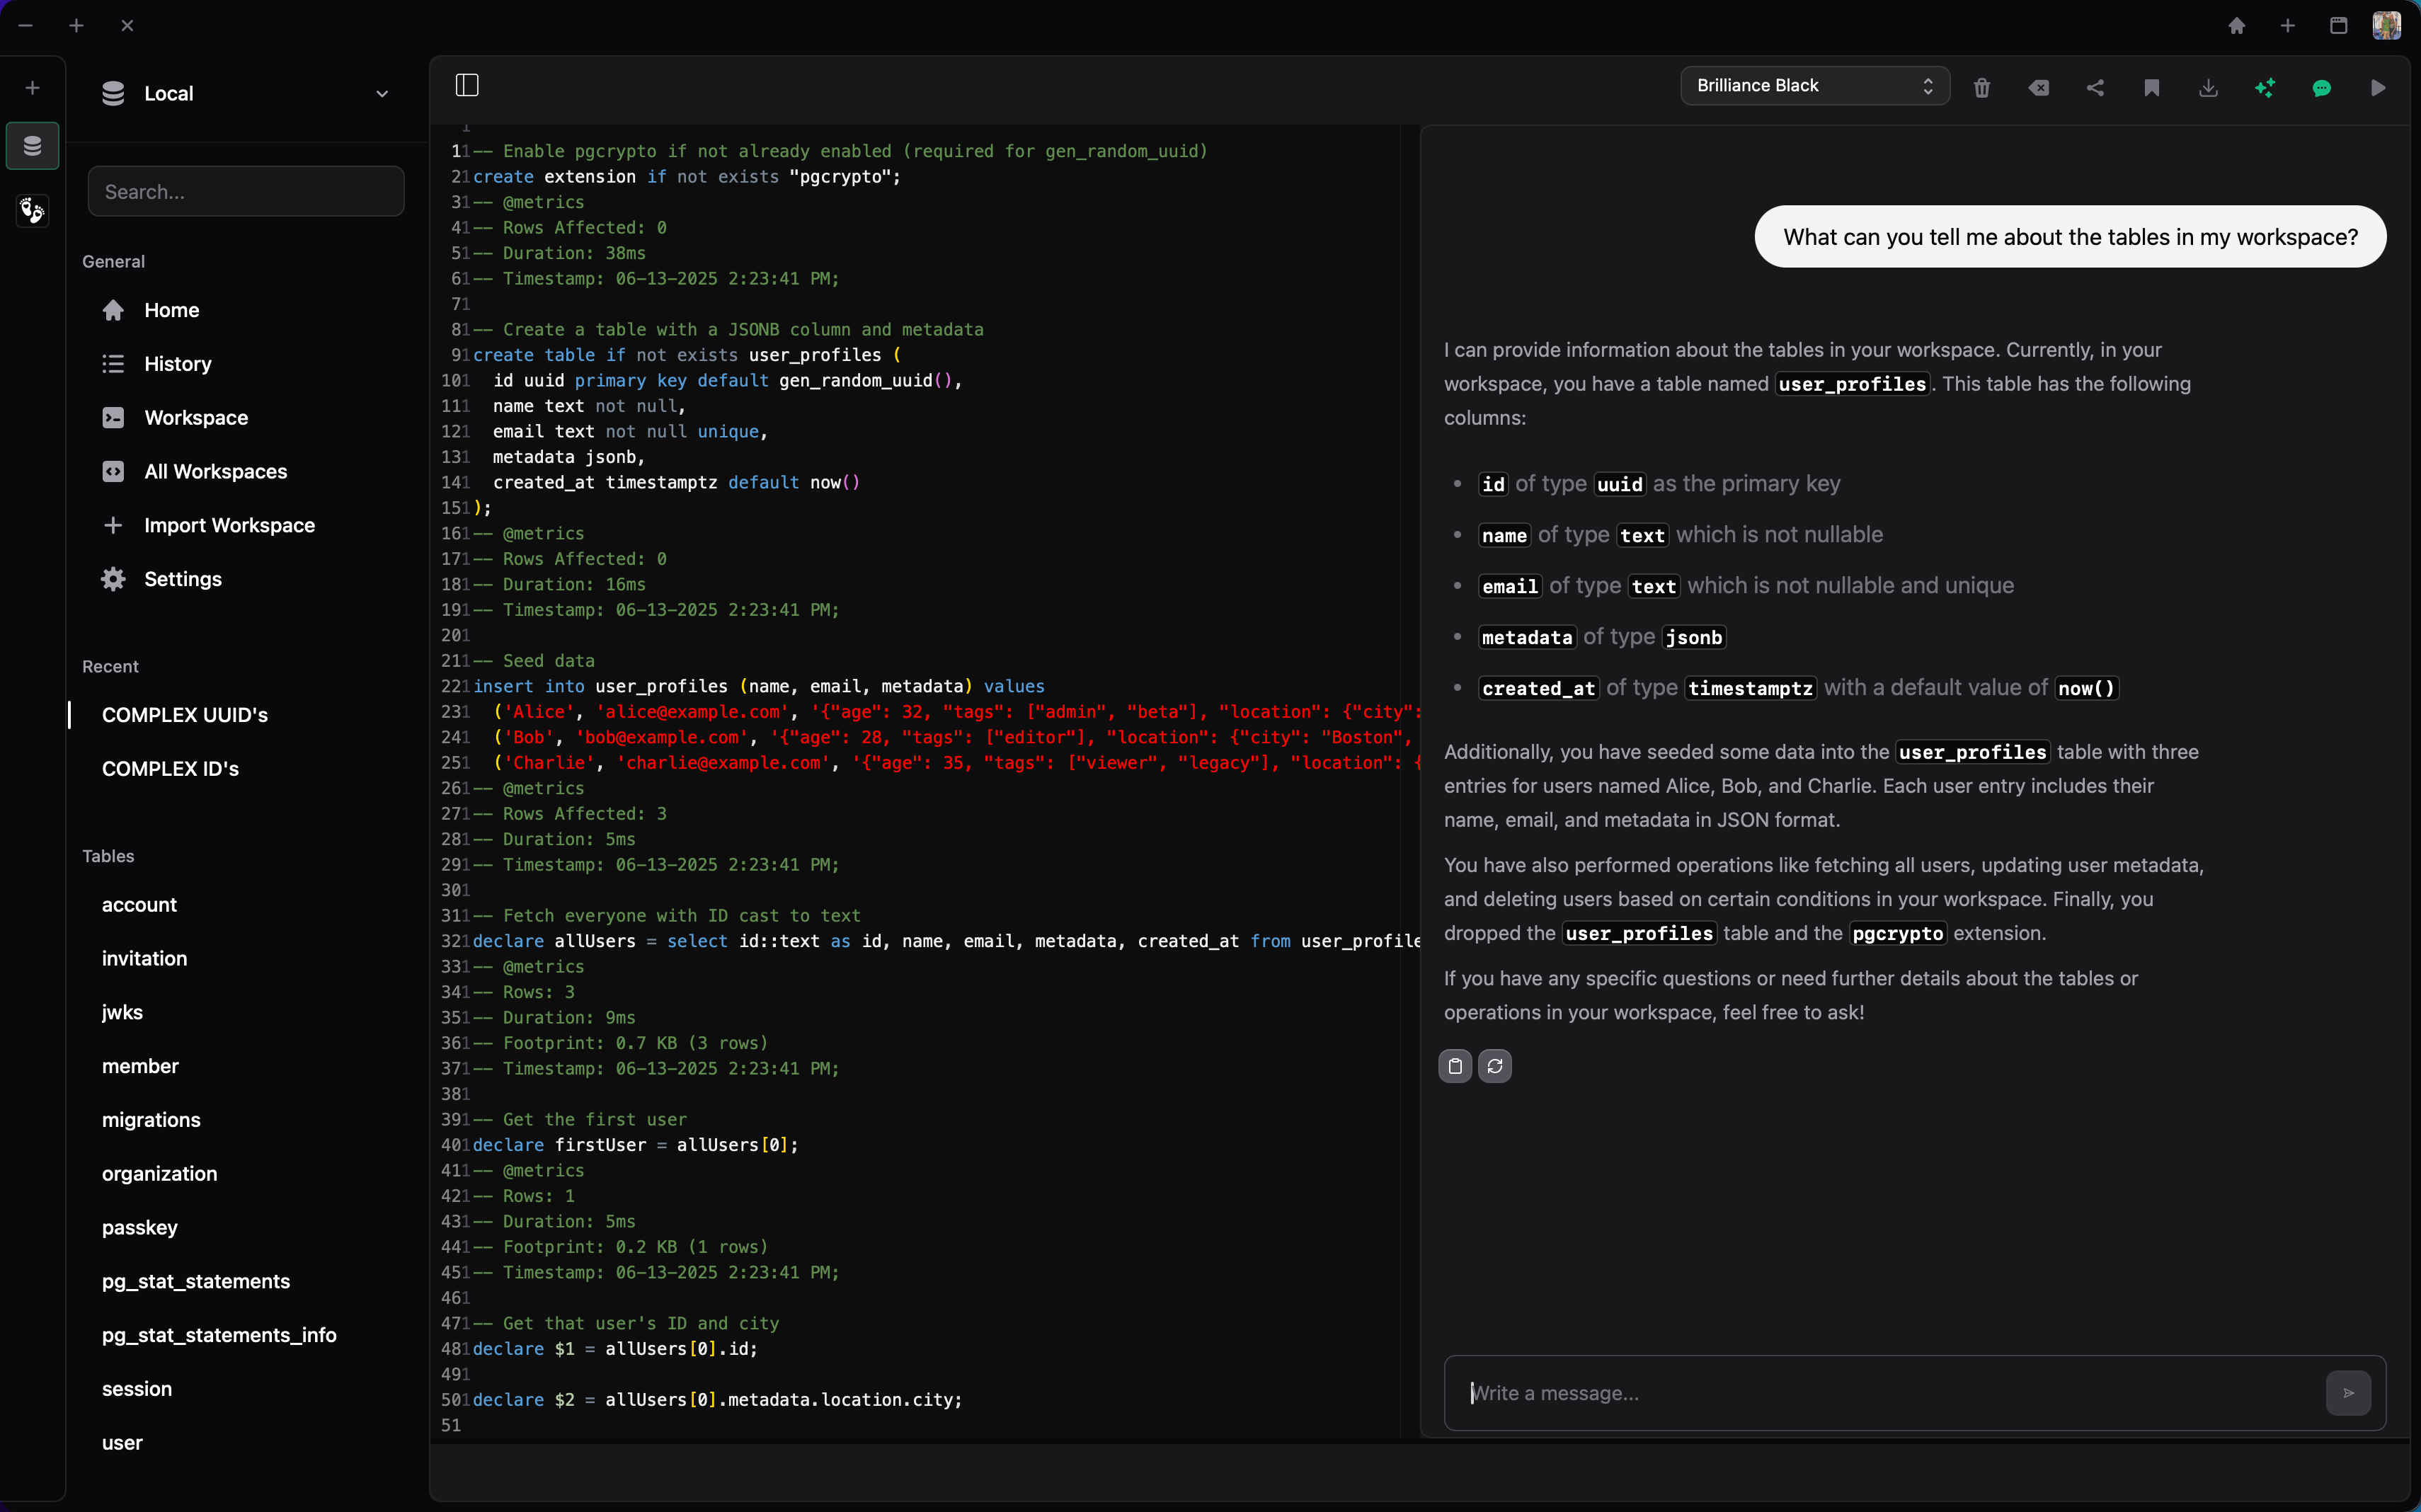Click Import Workspace menu item
Screen dimensions: 2421x1512
(x=229, y=526)
